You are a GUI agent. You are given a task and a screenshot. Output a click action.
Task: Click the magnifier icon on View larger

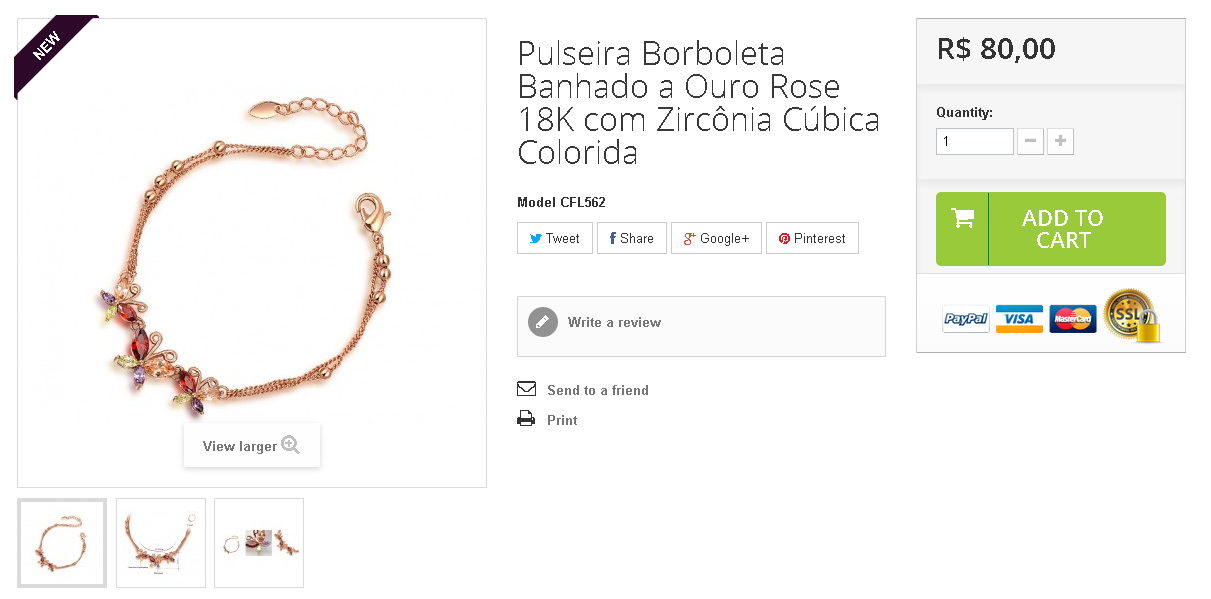pyautogui.click(x=291, y=445)
